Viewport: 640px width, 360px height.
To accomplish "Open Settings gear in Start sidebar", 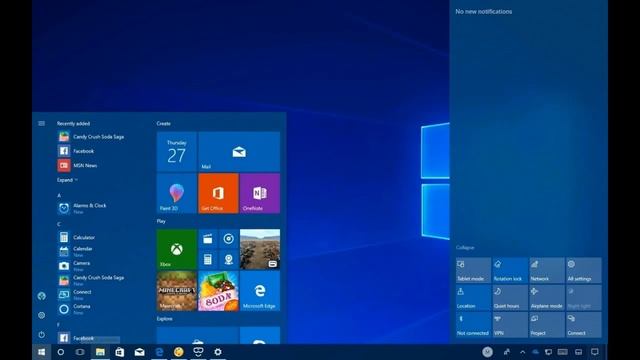I will pyautogui.click(x=42, y=315).
